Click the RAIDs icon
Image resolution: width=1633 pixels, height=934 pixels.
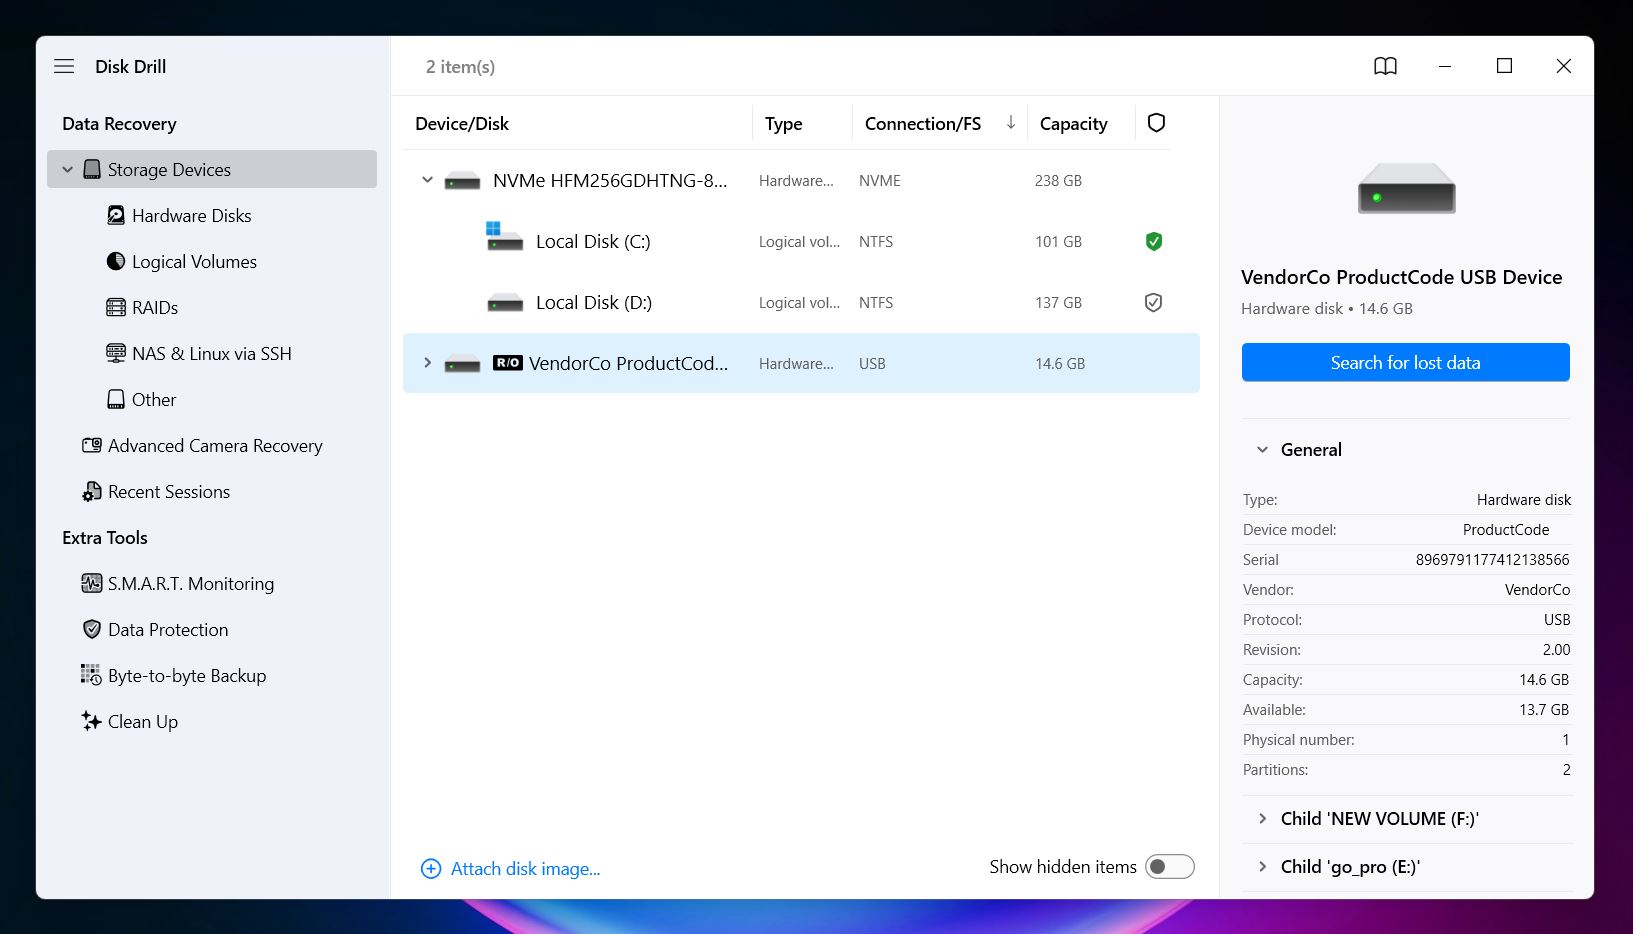pyautogui.click(x=116, y=307)
